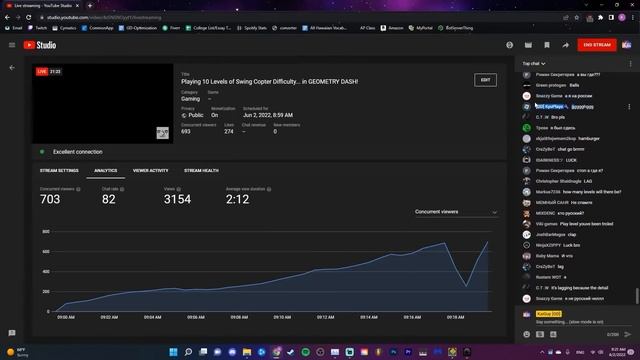
Task: Open the Twitch bookmark
Action: pos(37,28)
